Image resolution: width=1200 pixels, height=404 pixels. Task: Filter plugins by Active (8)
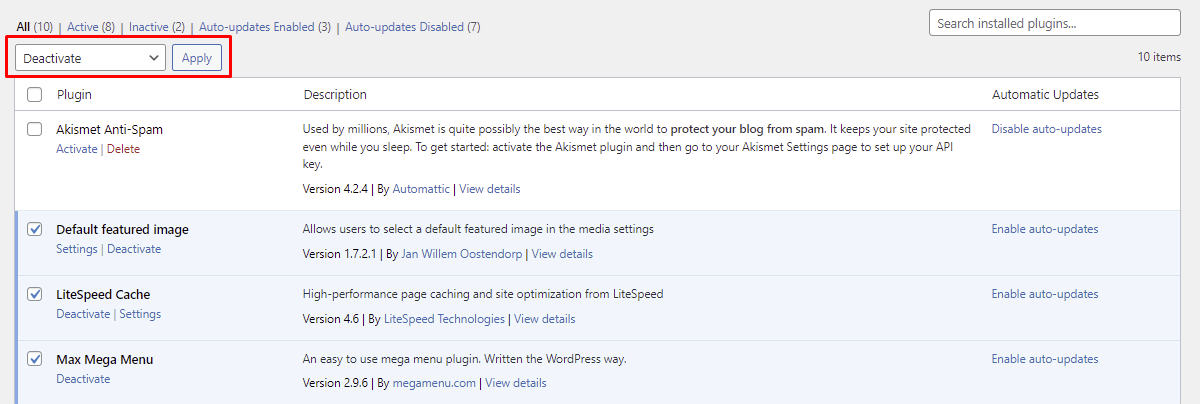coord(90,27)
